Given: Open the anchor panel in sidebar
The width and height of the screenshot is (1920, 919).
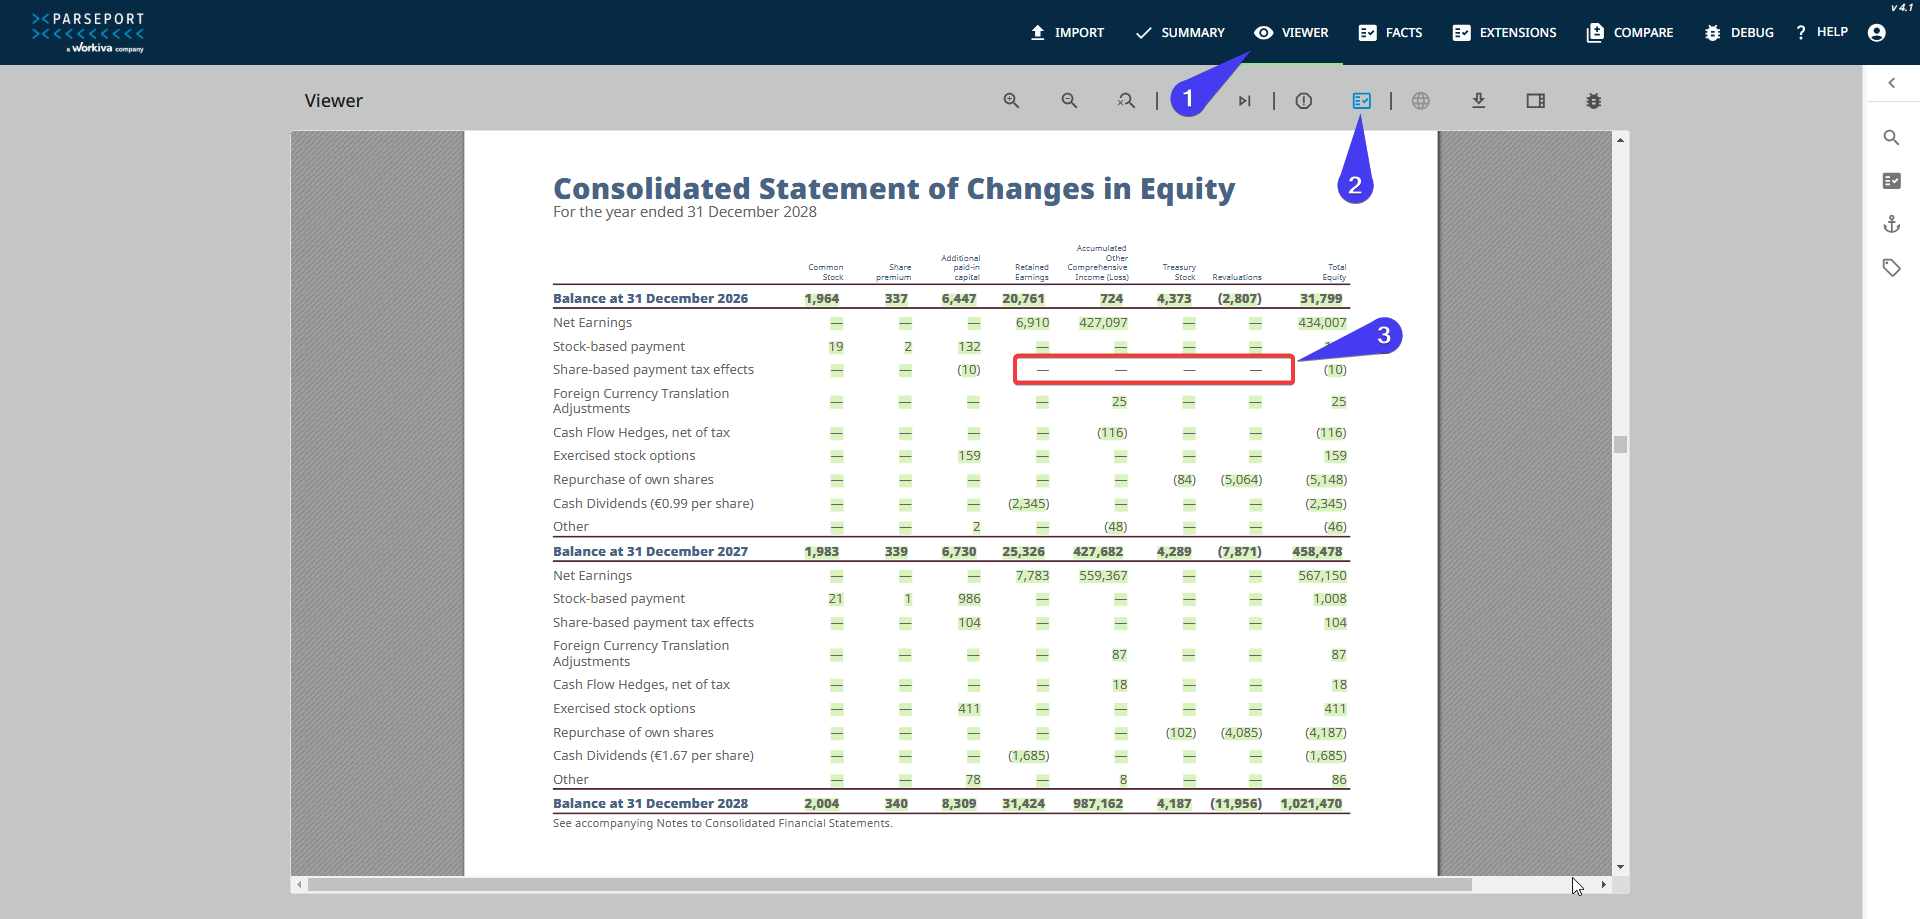Looking at the screenshot, I should pyautogui.click(x=1892, y=224).
